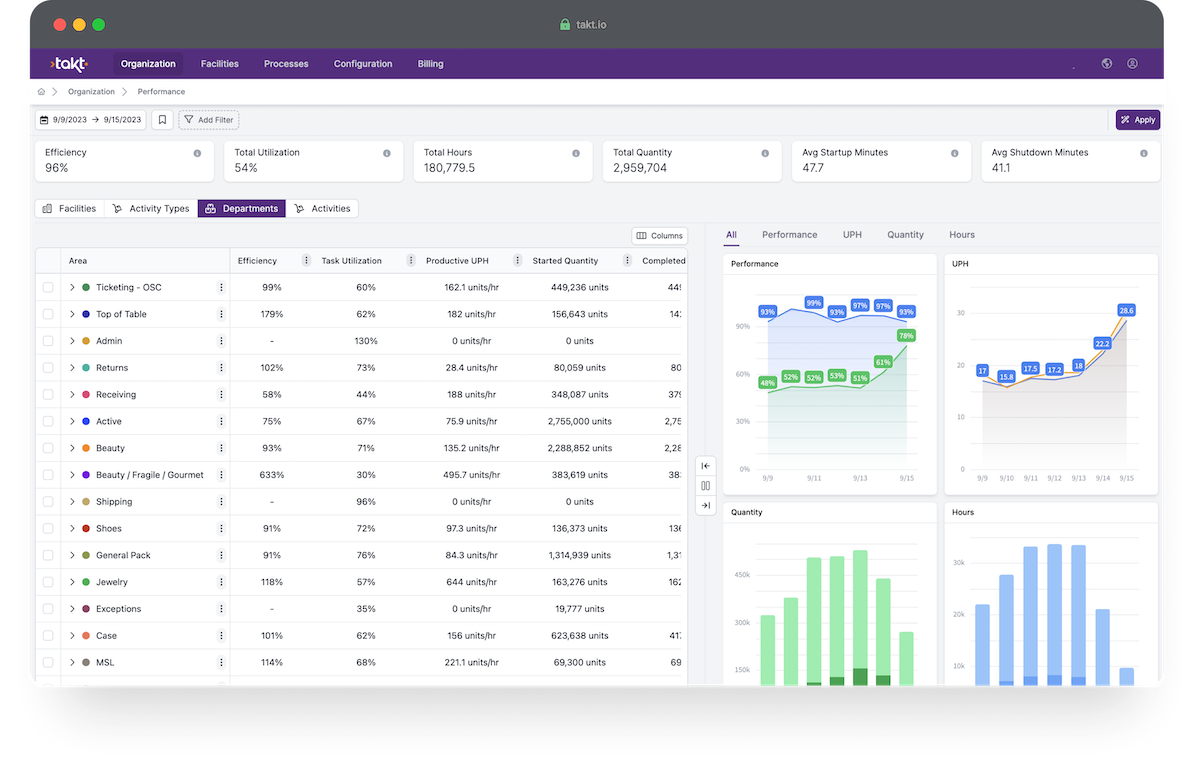
Task: Expand the Receiving department row
Action: 71,394
